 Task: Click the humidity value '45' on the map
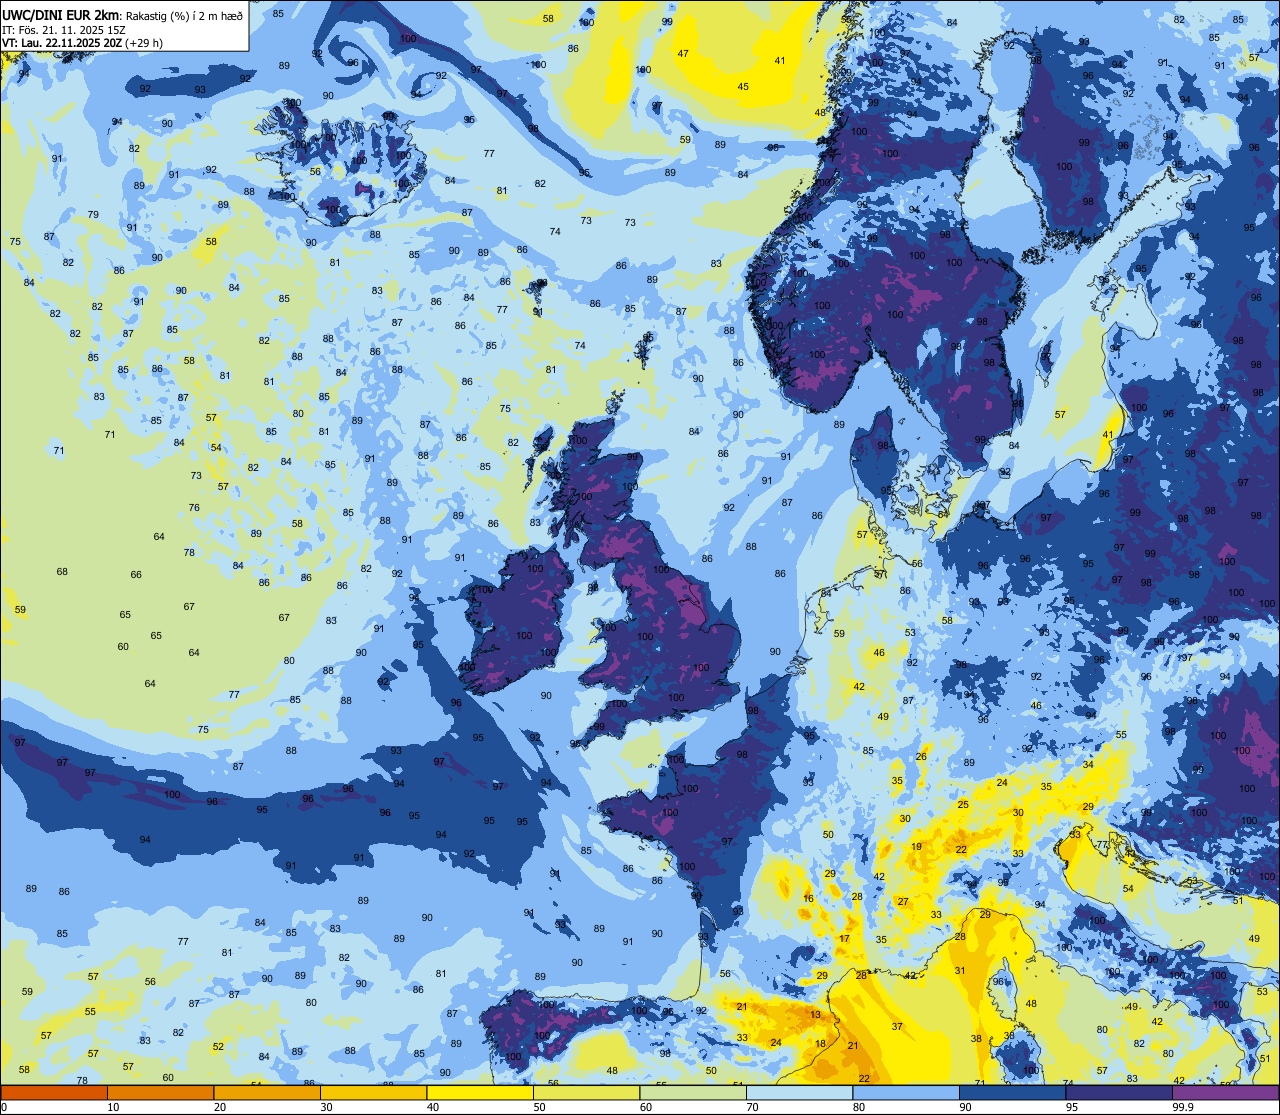(743, 87)
